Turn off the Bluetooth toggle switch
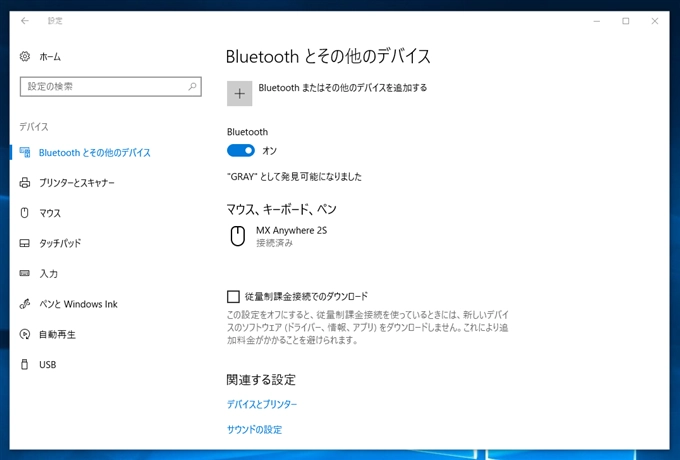 (241, 150)
